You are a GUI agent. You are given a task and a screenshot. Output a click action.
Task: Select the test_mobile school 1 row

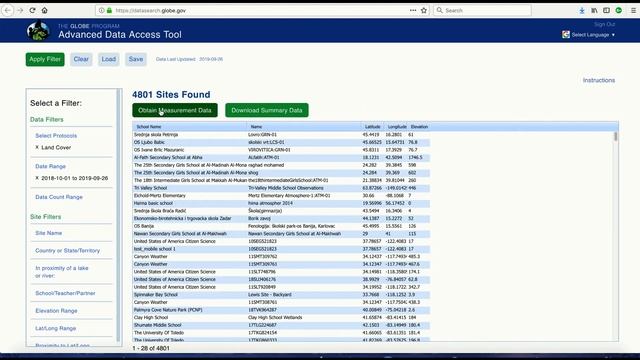pyautogui.click(x=281, y=249)
